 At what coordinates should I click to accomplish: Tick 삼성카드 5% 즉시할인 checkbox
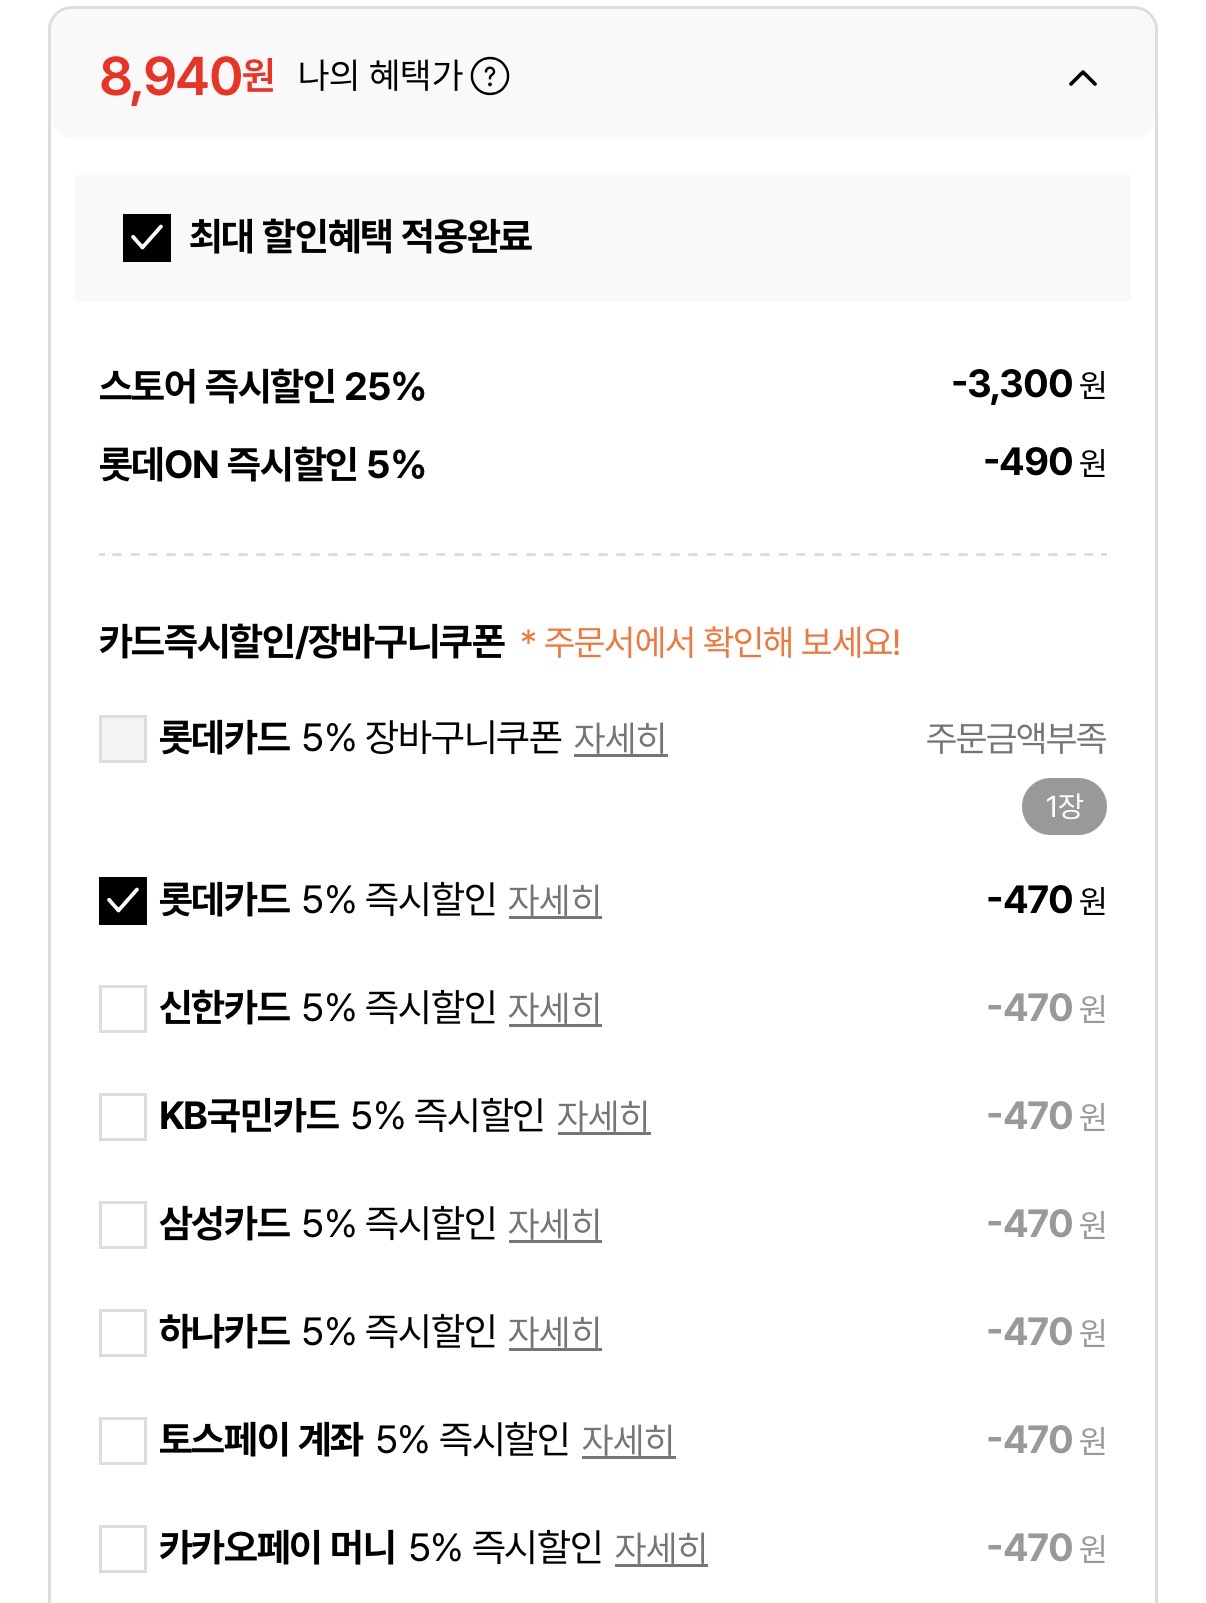tap(123, 1224)
